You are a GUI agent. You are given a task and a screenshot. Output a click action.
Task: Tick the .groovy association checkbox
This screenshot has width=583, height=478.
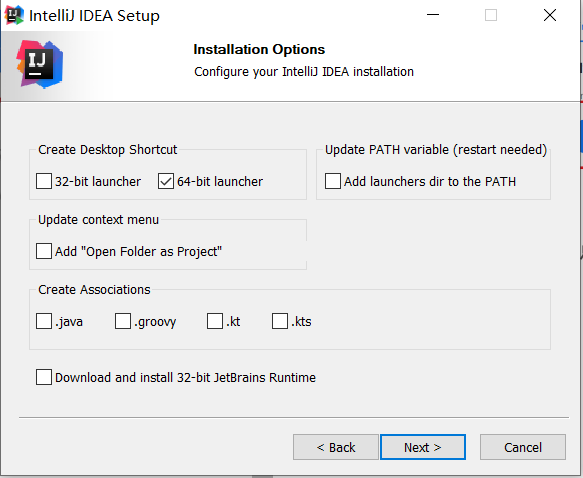(x=123, y=321)
